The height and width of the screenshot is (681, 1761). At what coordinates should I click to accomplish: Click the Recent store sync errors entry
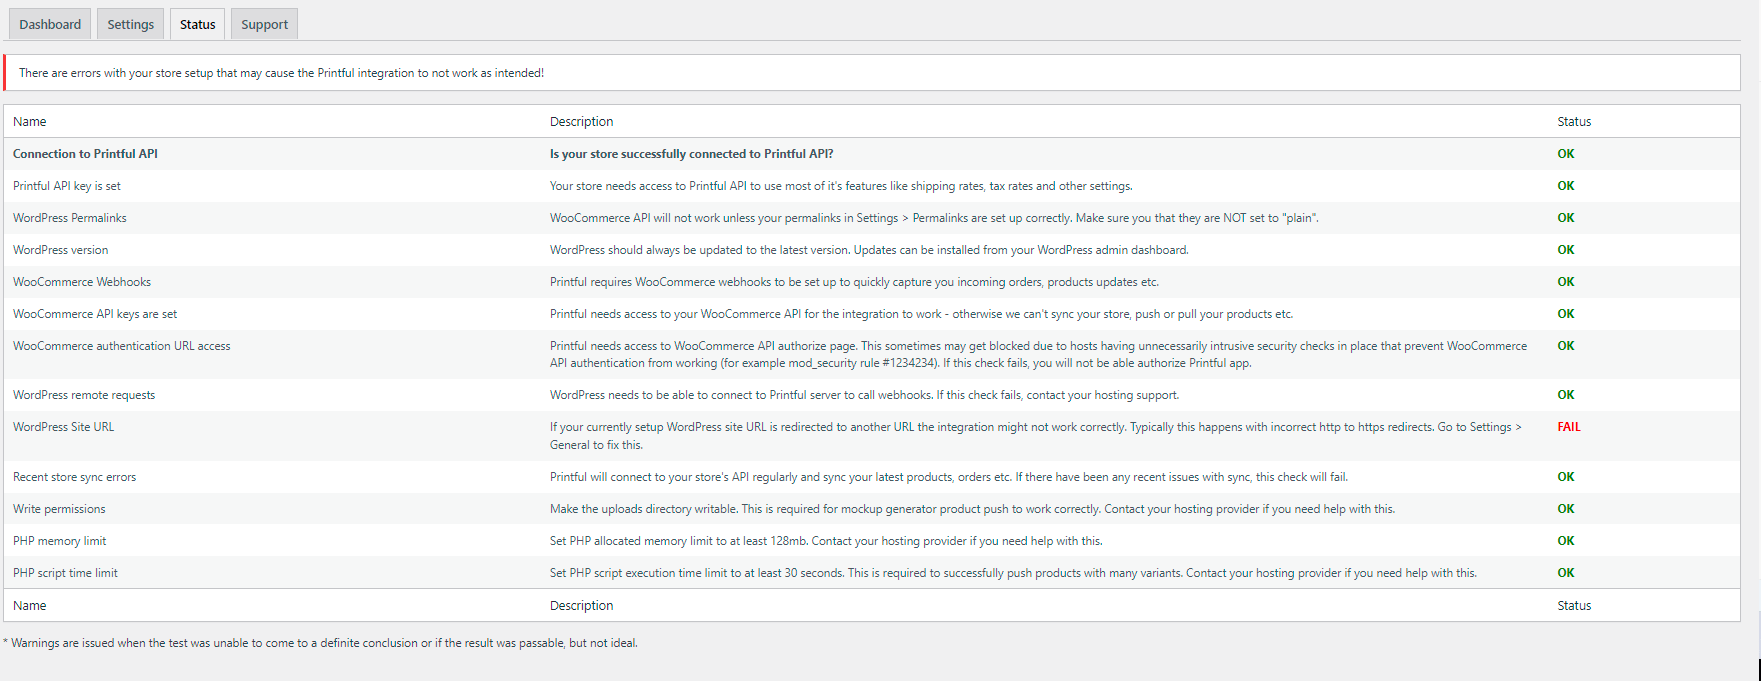pos(75,477)
